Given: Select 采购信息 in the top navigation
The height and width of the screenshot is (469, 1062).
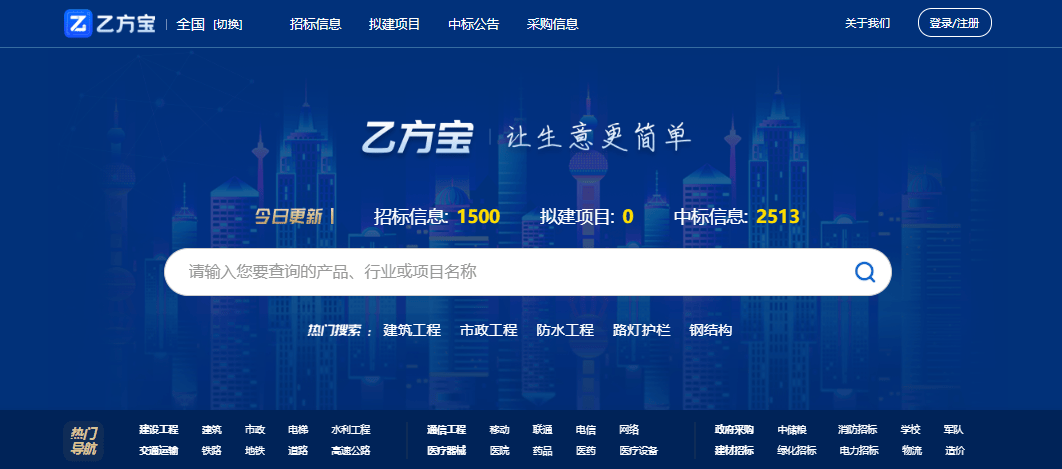Looking at the screenshot, I should point(552,24).
